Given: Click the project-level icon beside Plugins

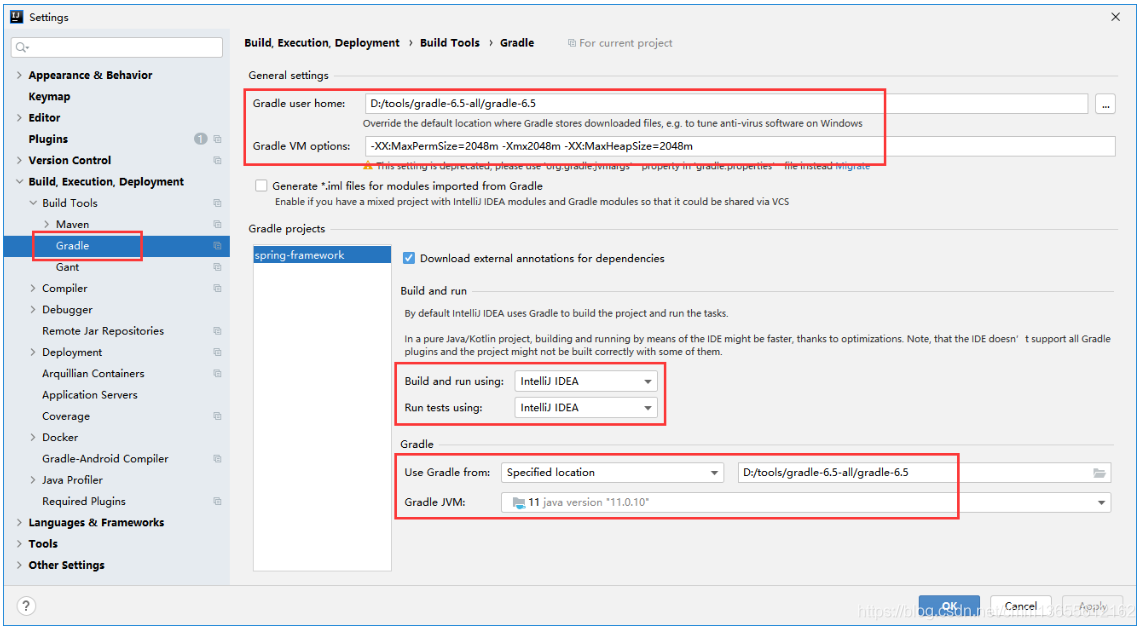Looking at the screenshot, I should (x=218, y=139).
